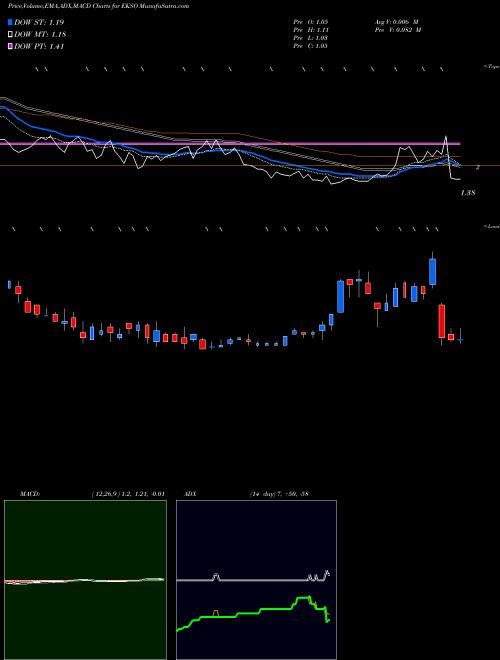Click the 'Pre V: 0.082 M' value
The height and width of the screenshot is (660, 500).
(x=397, y=30)
